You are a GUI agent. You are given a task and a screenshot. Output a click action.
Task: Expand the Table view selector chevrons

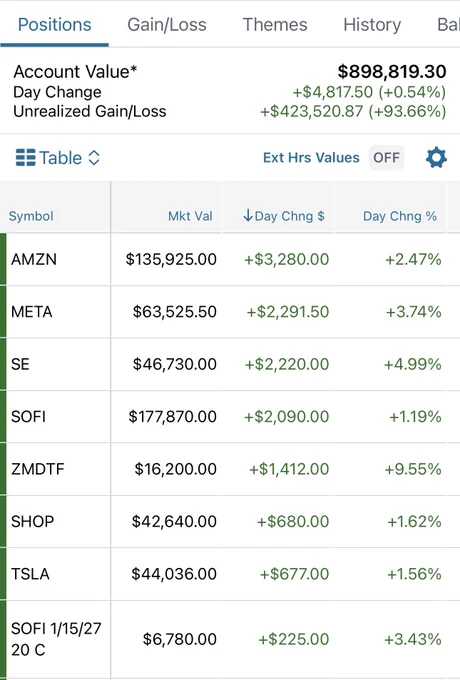(x=94, y=157)
